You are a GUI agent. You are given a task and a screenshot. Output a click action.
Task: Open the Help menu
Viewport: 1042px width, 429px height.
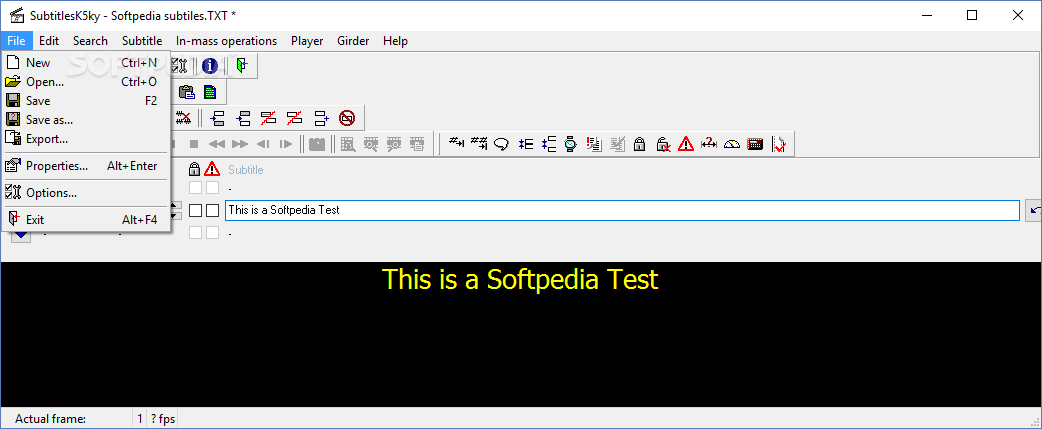(395, 41)
